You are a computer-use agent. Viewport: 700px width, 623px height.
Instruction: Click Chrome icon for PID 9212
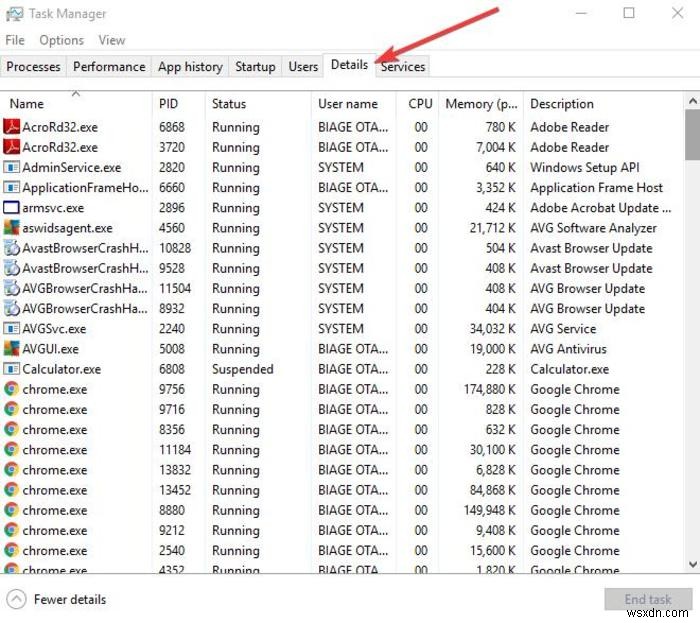(x=12, y=530)
